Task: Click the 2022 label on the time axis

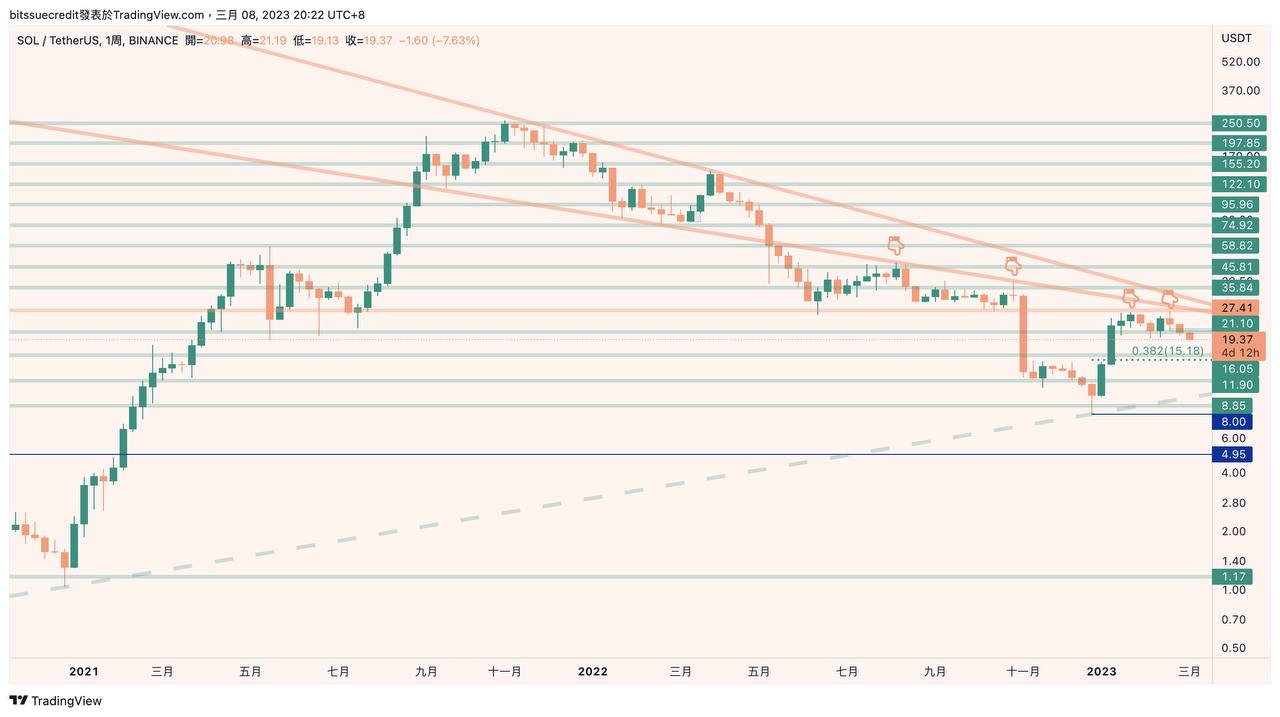Action: [592, 671]
